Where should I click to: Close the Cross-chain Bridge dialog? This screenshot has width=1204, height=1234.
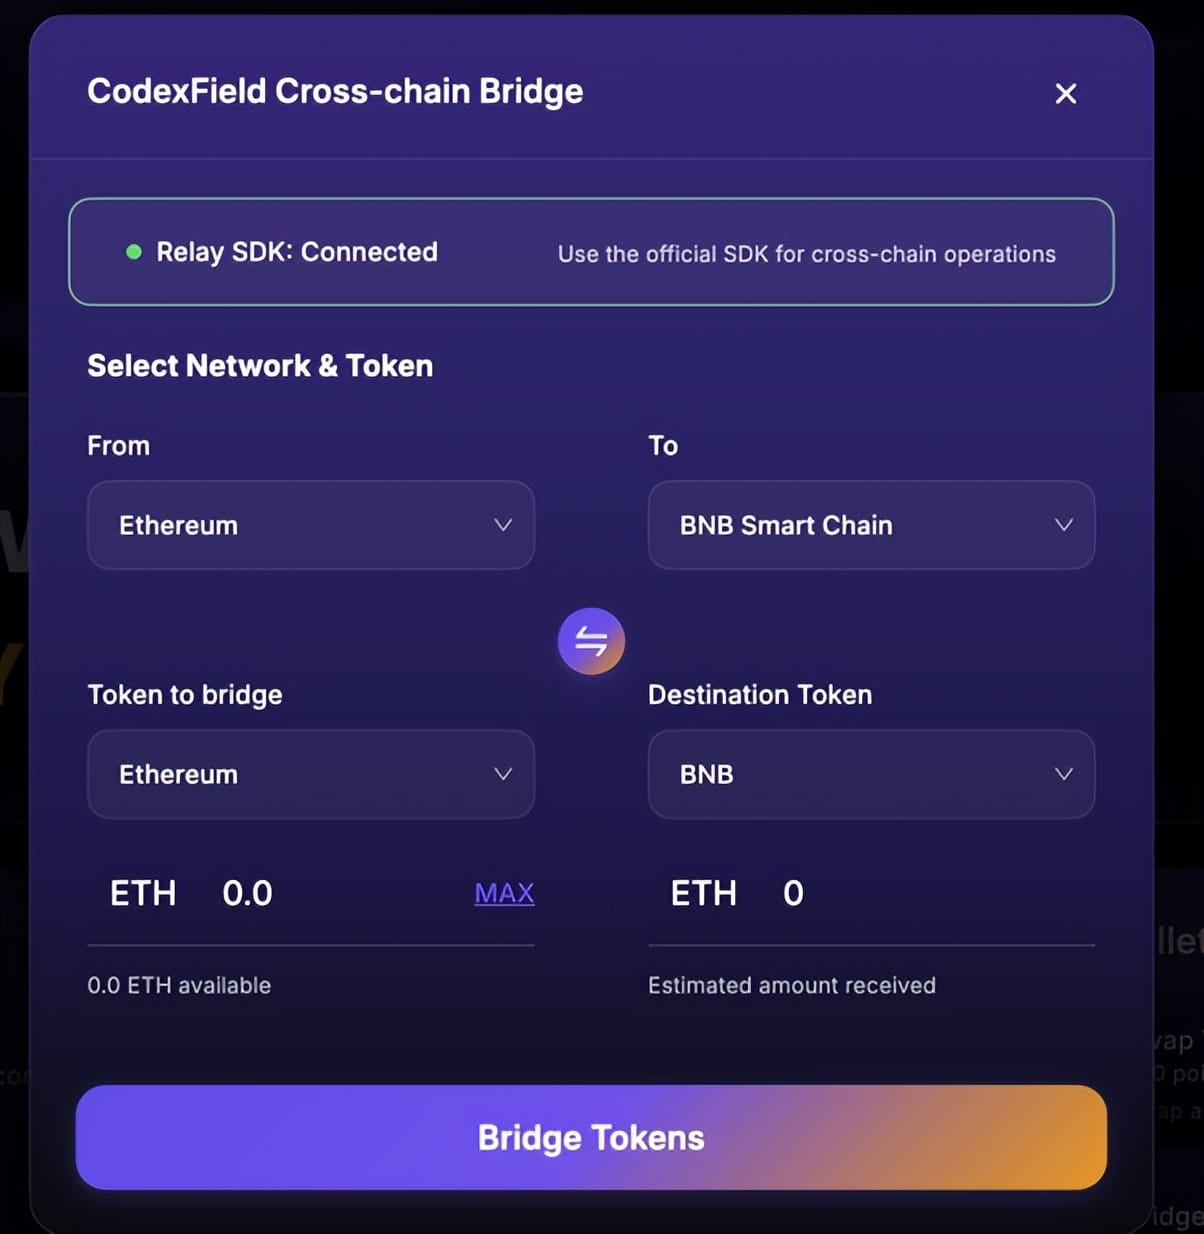pyautogui.click(x=1065, y=93)
